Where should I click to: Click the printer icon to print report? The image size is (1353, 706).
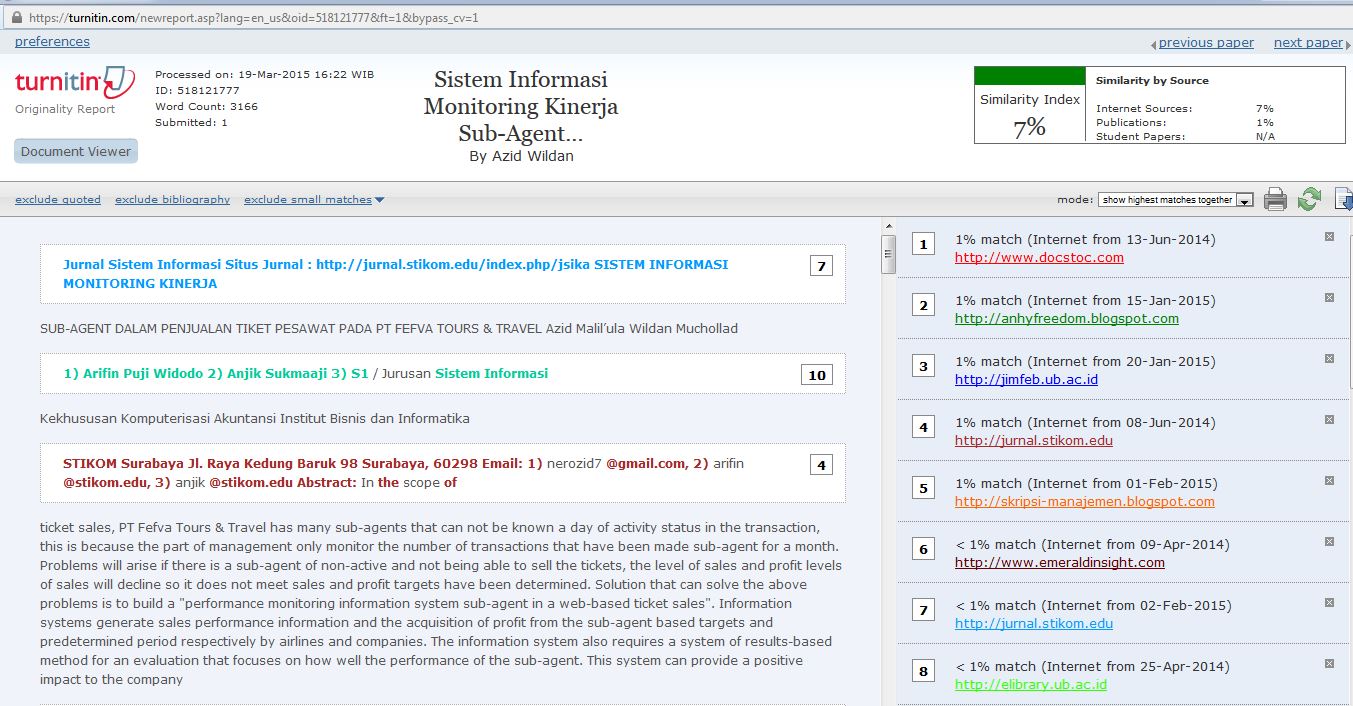point(1275,199)
